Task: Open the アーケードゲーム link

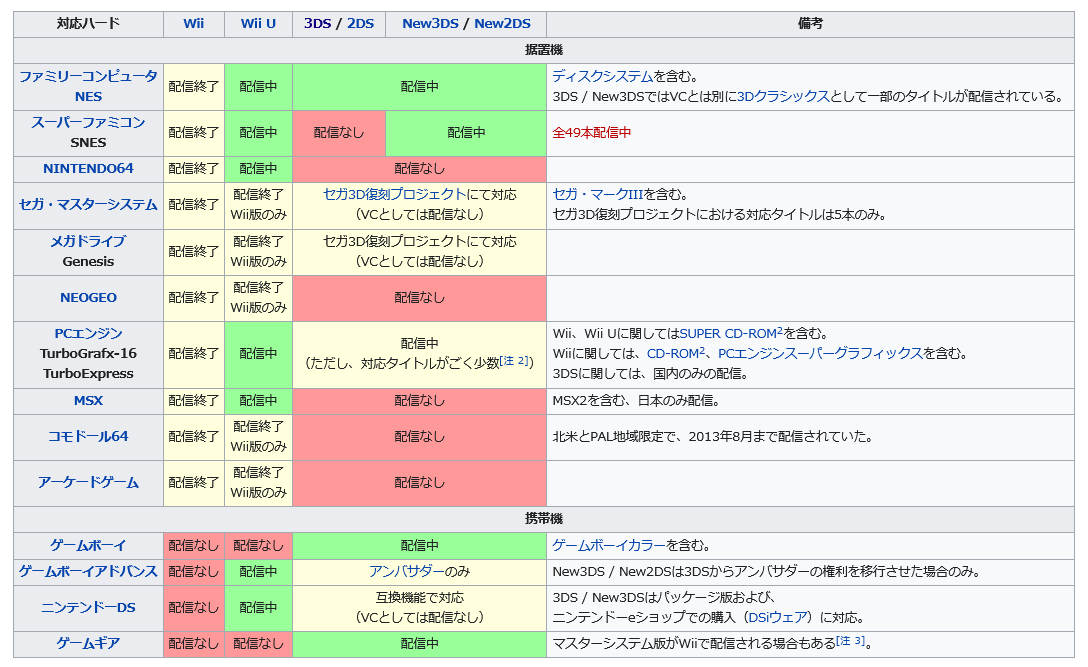Action: pyautogui.click(x=88, y=482)
